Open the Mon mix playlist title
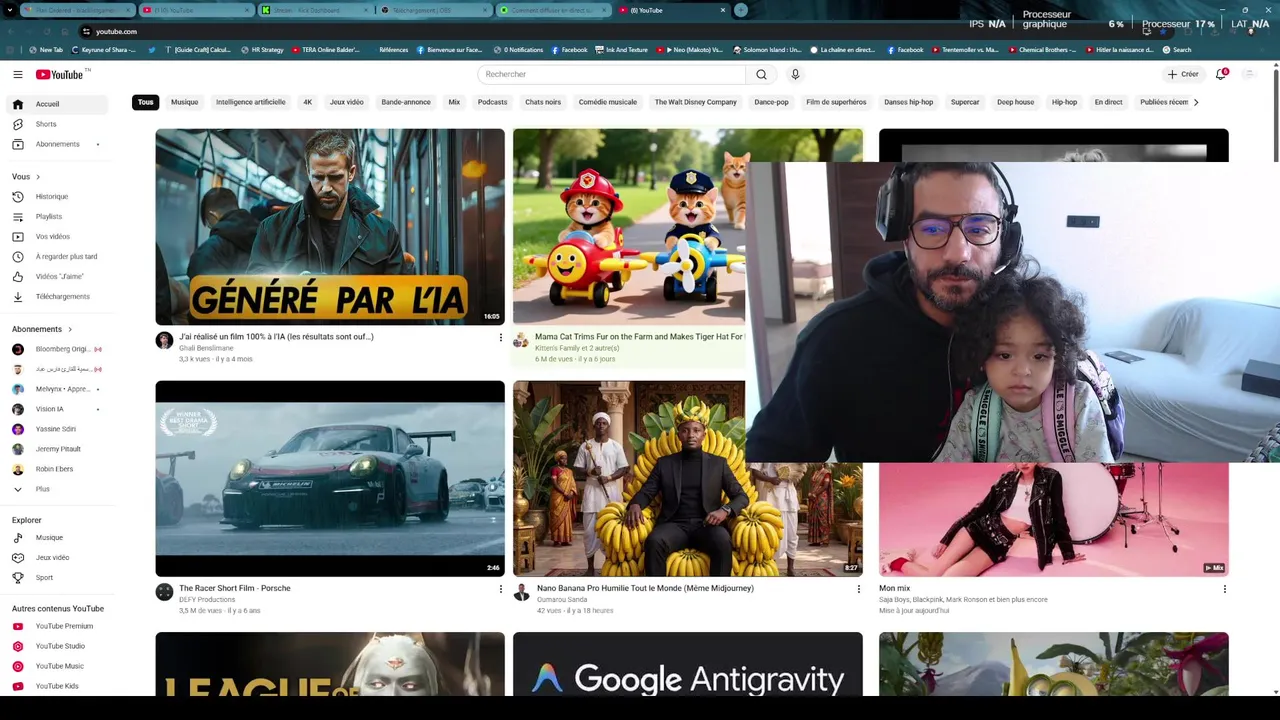Image resolution: width=1280 pixels, height=720 pixels. (894, 588)
